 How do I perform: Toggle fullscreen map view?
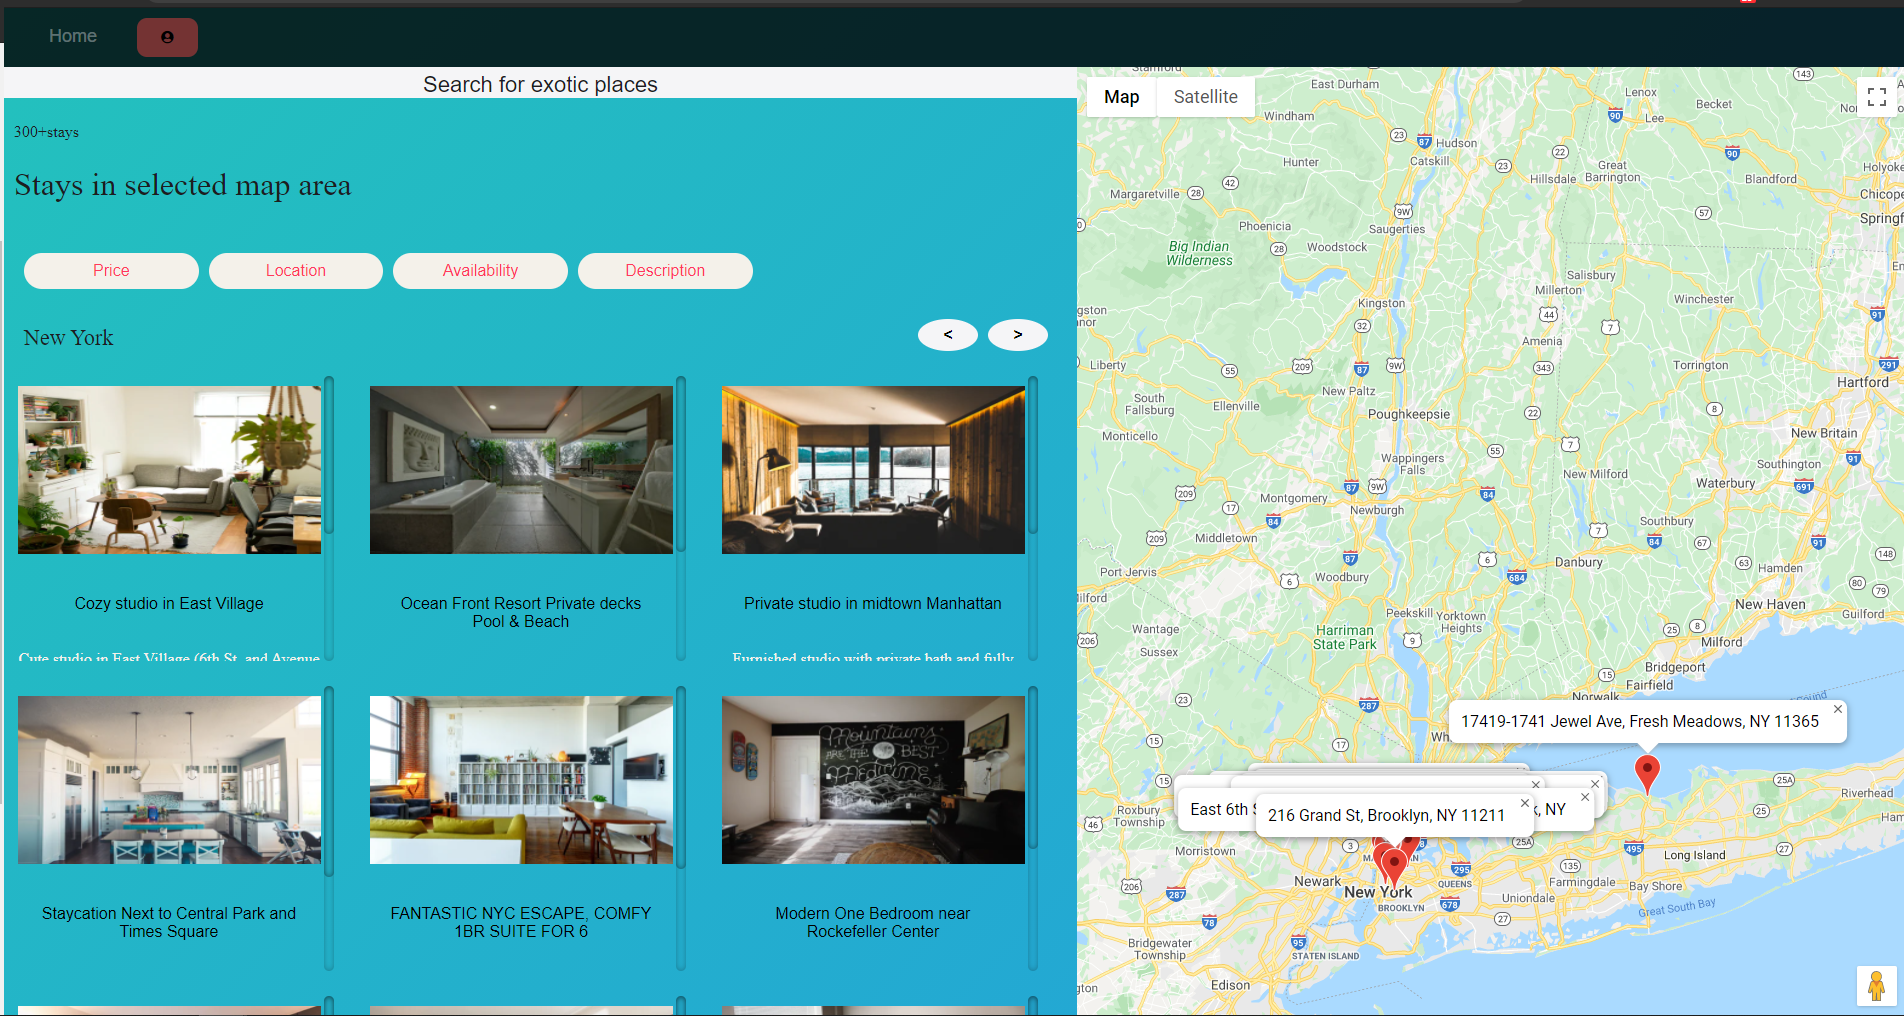tap(1877, 97)
